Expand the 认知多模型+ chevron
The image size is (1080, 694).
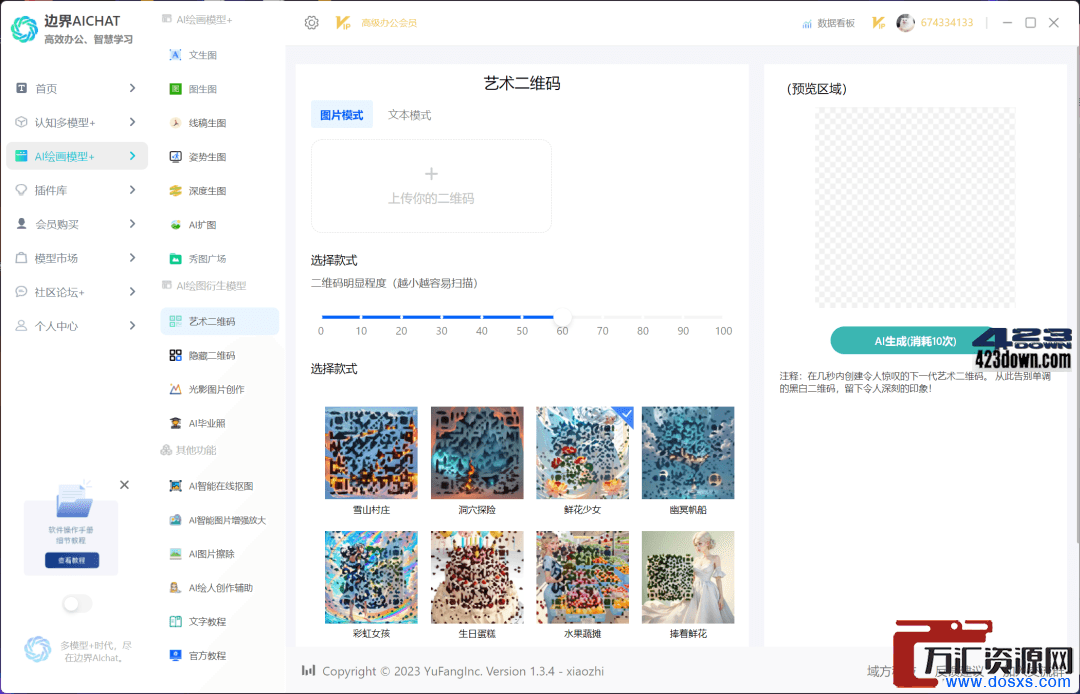tap(132, 122)
